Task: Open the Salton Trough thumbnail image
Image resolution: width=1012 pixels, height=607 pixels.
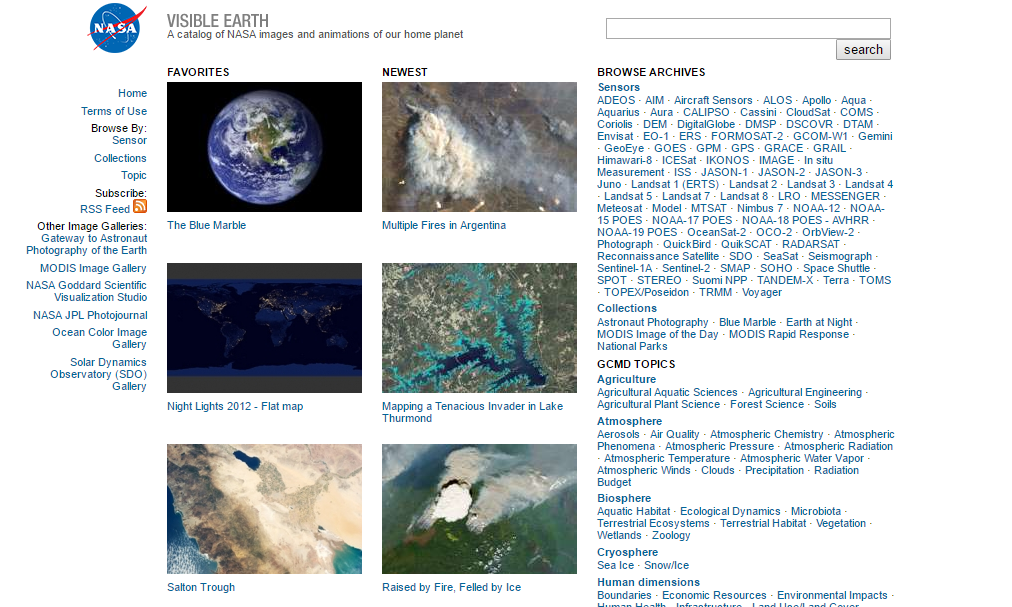Action: click(265, 508)
